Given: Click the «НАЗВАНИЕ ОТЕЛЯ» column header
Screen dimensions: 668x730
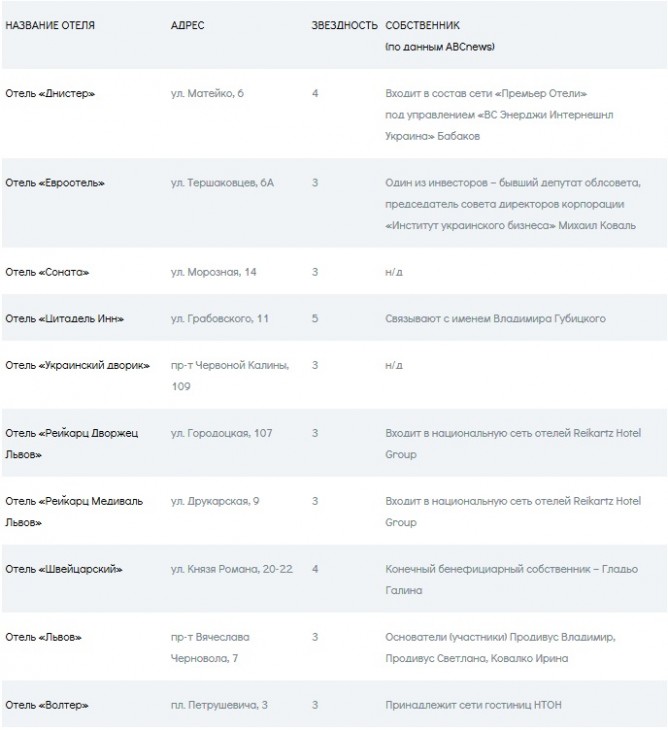Looking at the screenshot, I should click(51, 25).
